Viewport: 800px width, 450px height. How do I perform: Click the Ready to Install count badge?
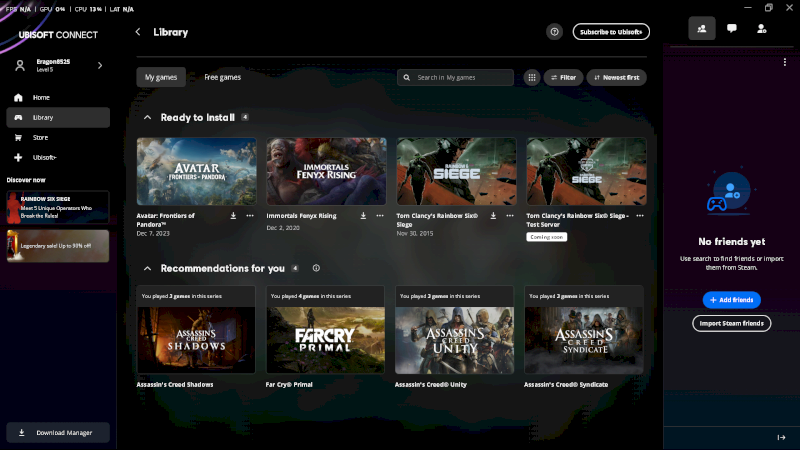click(245, 117)
